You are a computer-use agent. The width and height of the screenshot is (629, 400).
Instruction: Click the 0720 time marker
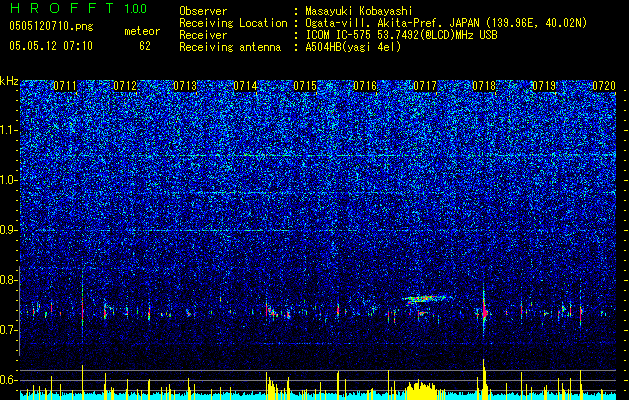pos(604,86)
